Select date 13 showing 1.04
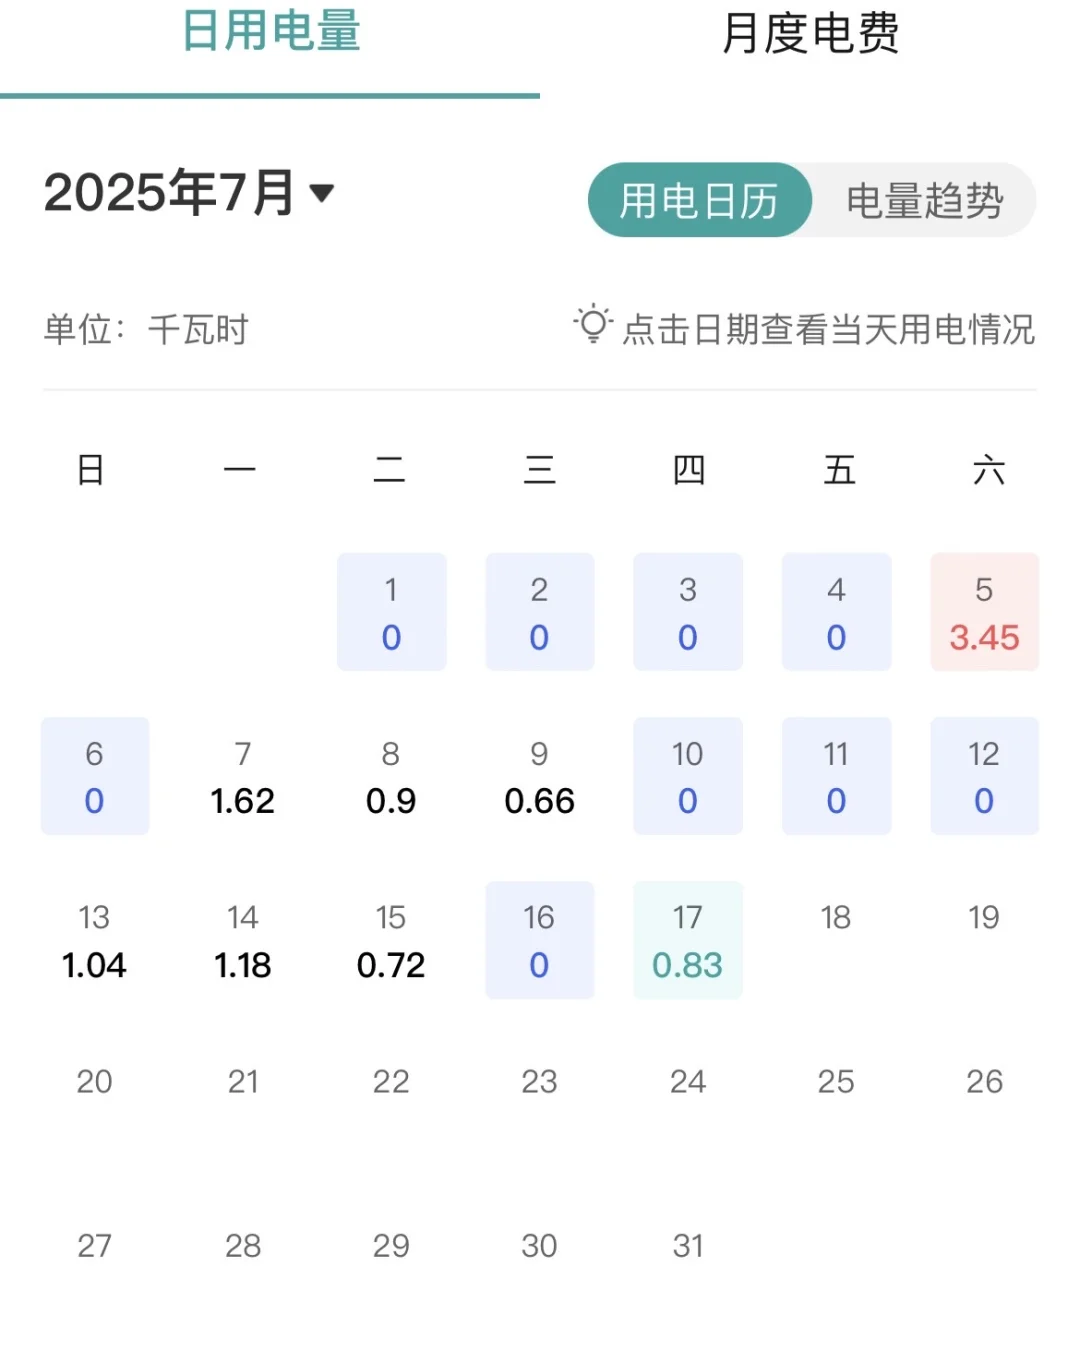This screenshot has width=1080, height=1350. click(95, 940)
